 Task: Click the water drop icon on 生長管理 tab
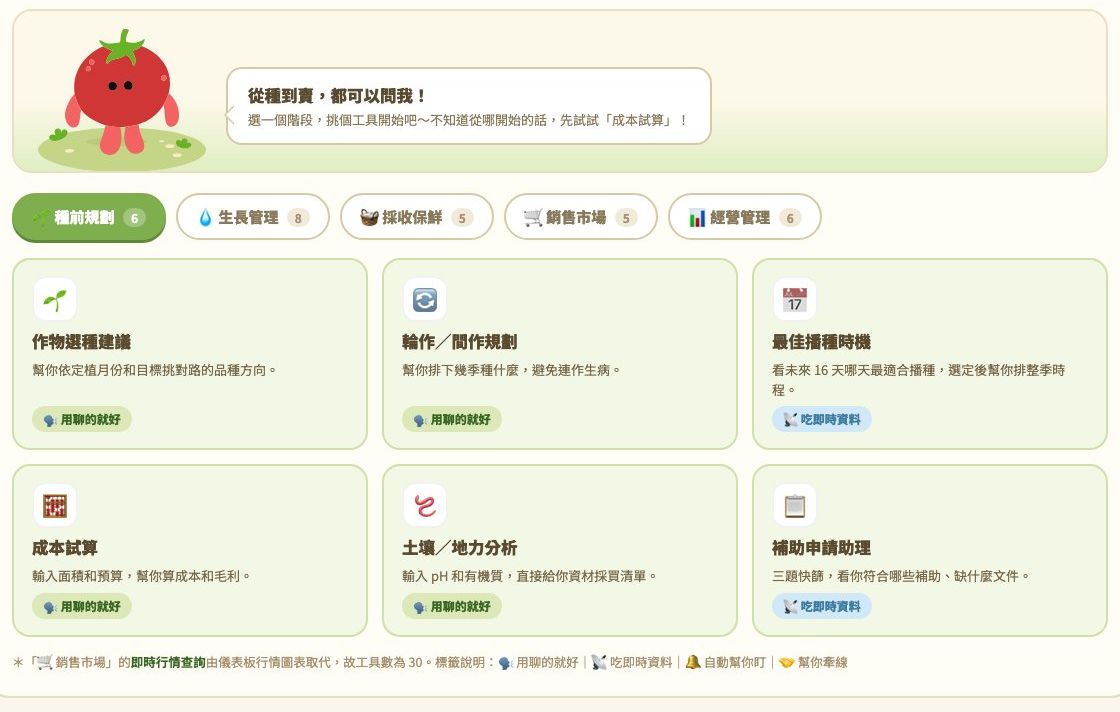(205, 218)
